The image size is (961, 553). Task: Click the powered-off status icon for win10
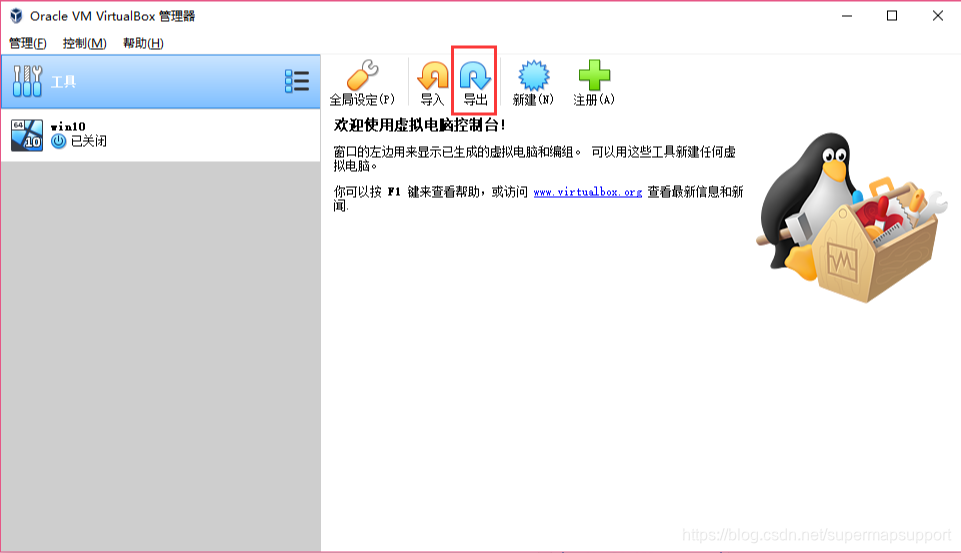[x=58, y=142]
